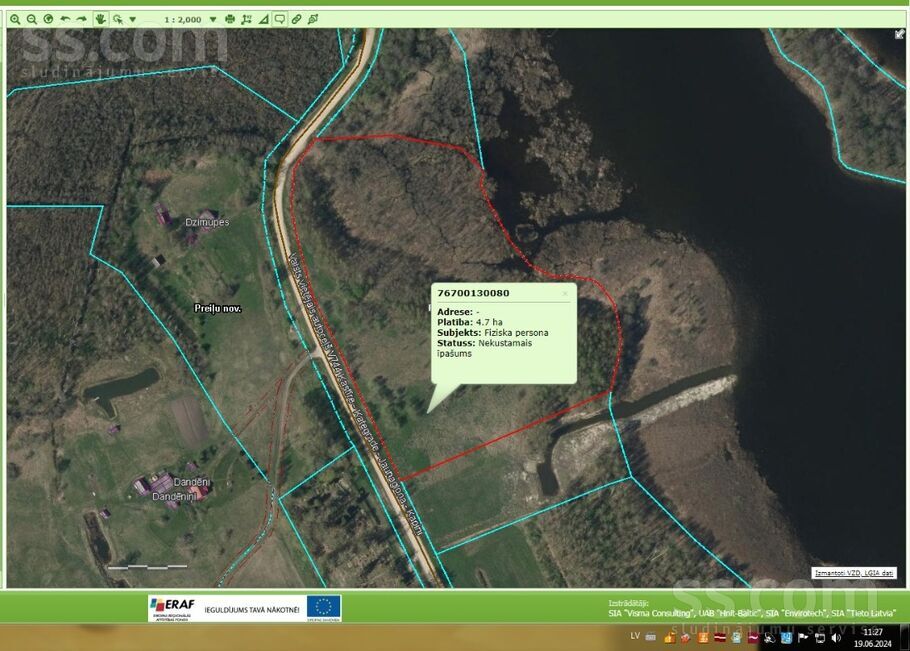Select the measure area triangle tool
The image size is (910, 651).
(x=263, y=19)
